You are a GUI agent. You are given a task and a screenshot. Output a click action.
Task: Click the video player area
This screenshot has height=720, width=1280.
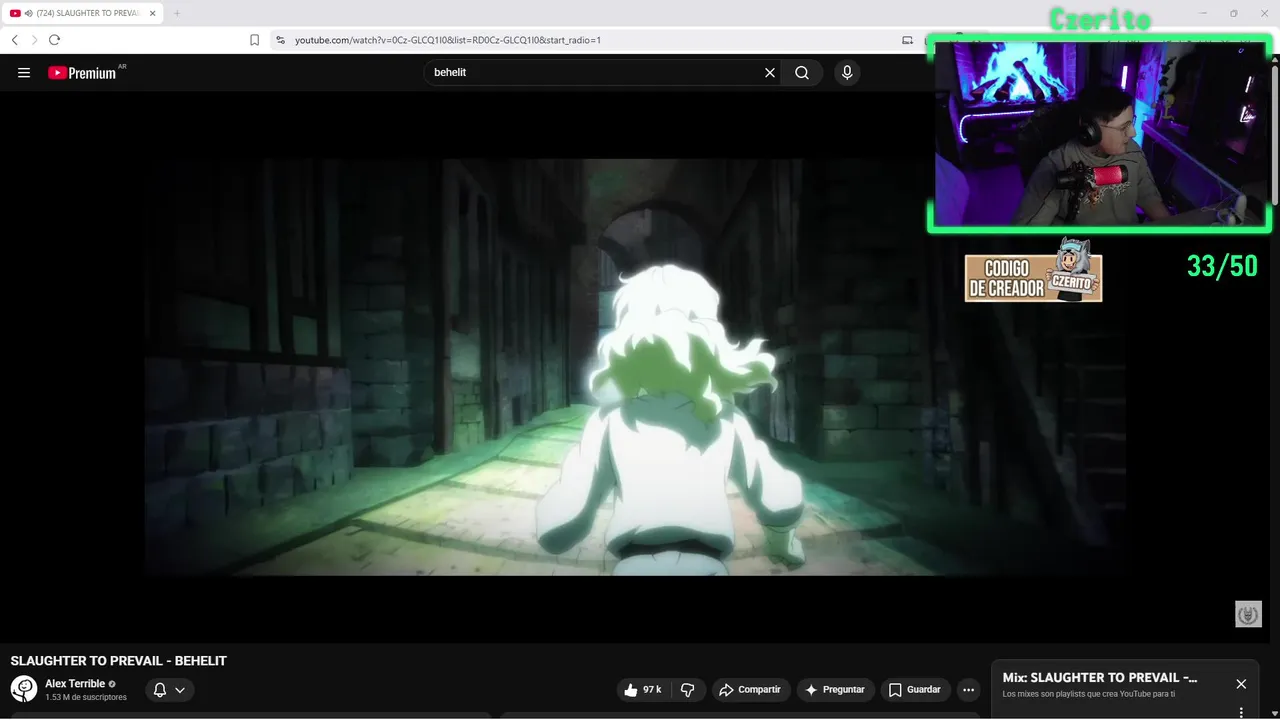635,367
